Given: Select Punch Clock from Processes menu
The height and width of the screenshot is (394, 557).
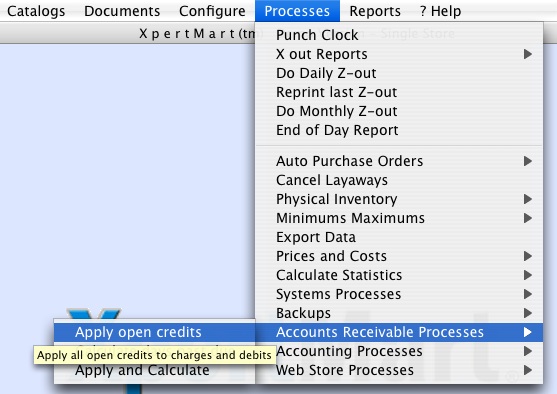Looking at the screenshot, I should (x=399, y=35).
